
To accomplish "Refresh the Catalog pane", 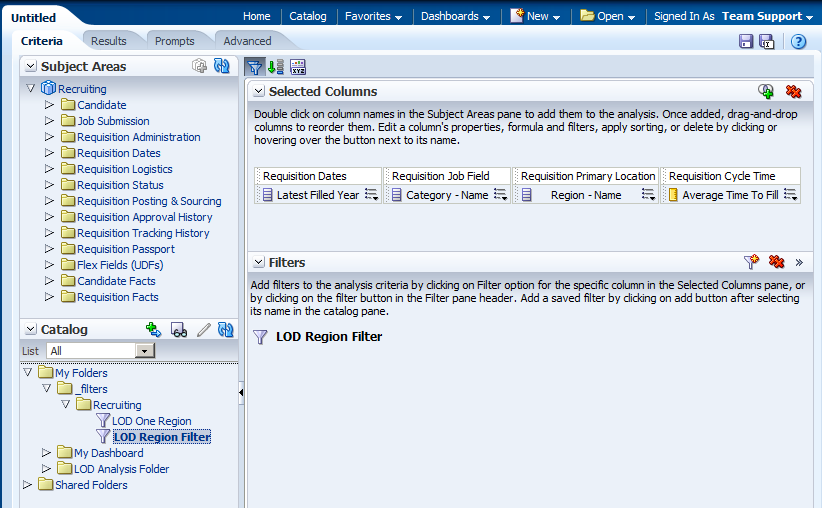I will pos(225,329).
